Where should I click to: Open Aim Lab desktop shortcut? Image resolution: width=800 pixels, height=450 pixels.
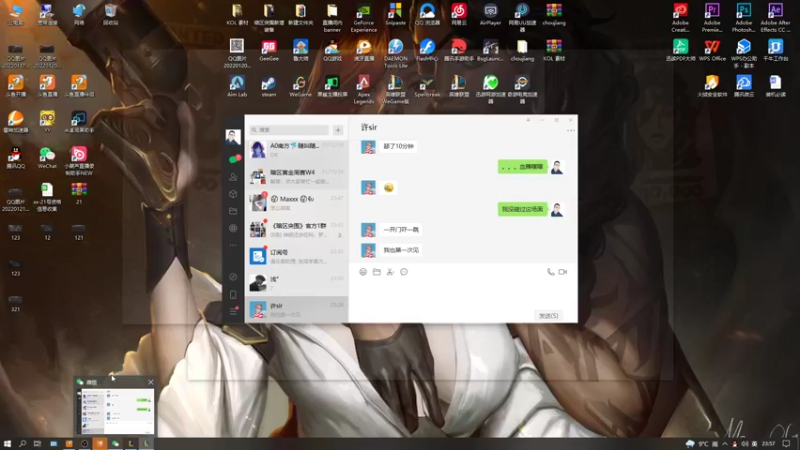[x=237, y=87]
